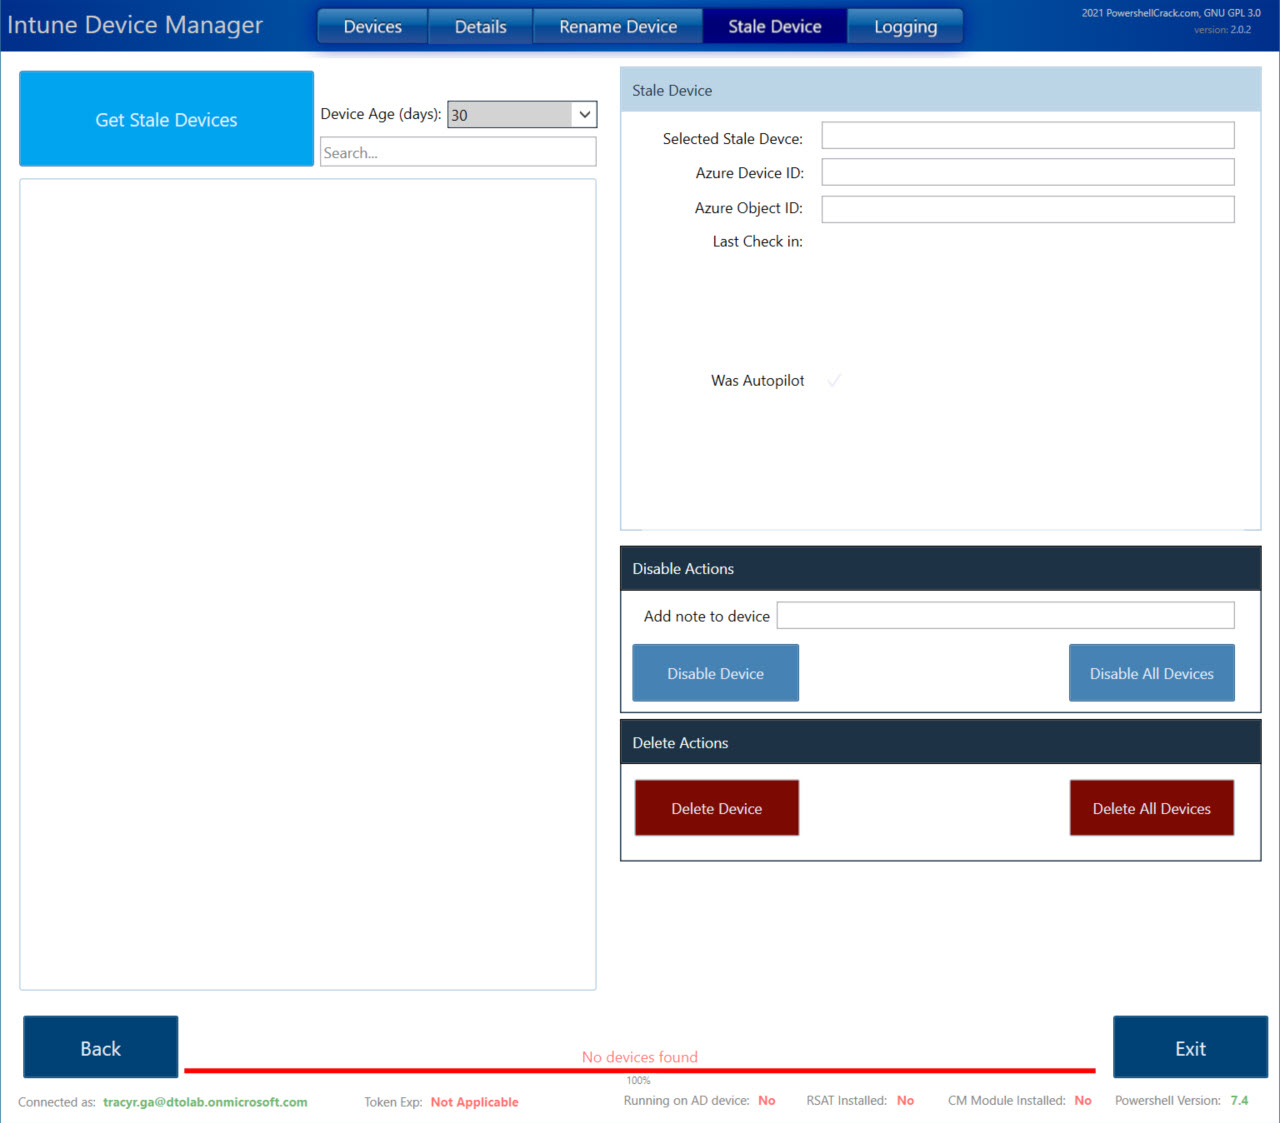Click the red progress bar
This screenshot has height=1123, width=1280.
click(x=640, y=1070)
